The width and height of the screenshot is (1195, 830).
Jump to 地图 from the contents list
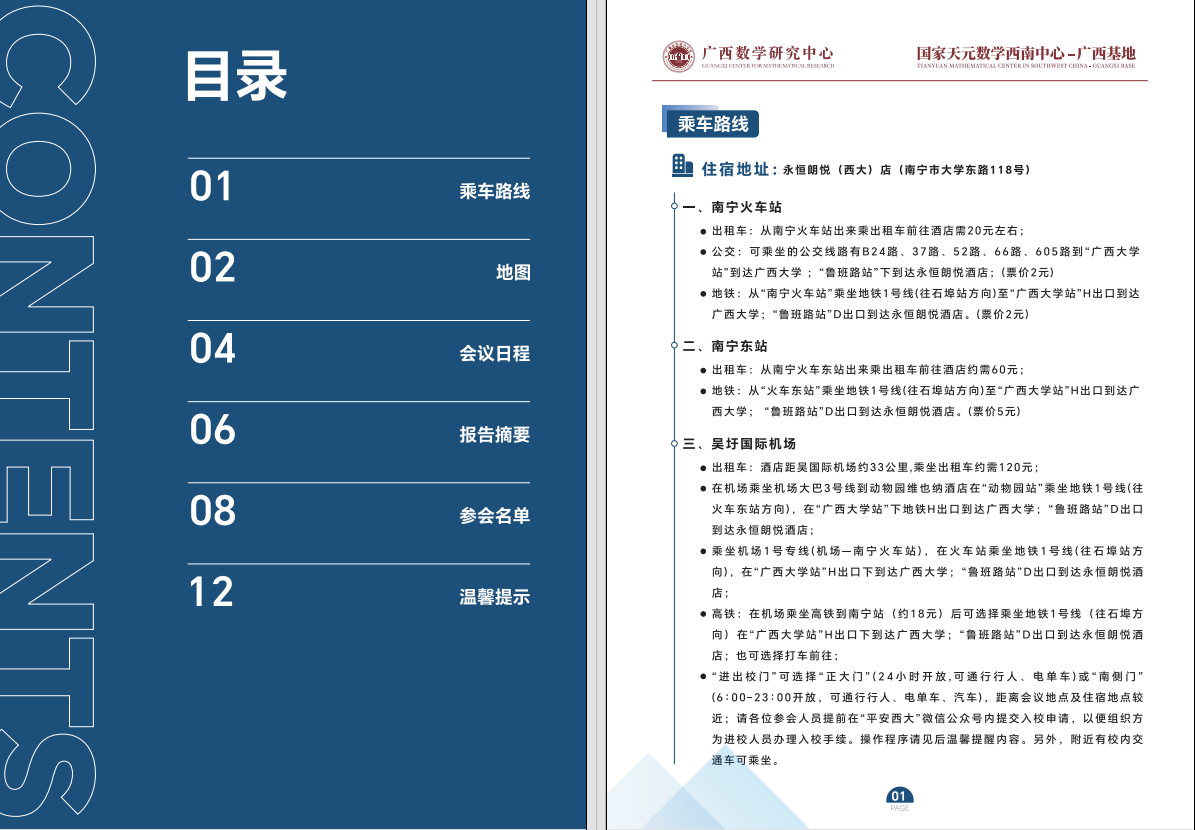513,272
